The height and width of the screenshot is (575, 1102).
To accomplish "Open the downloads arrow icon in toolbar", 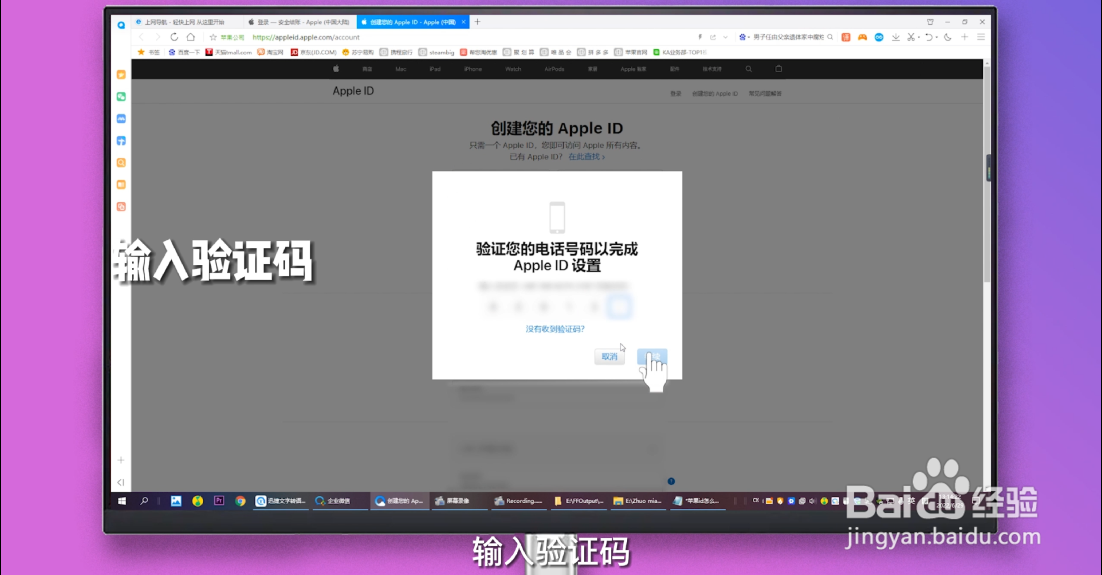I will [895, 37].
